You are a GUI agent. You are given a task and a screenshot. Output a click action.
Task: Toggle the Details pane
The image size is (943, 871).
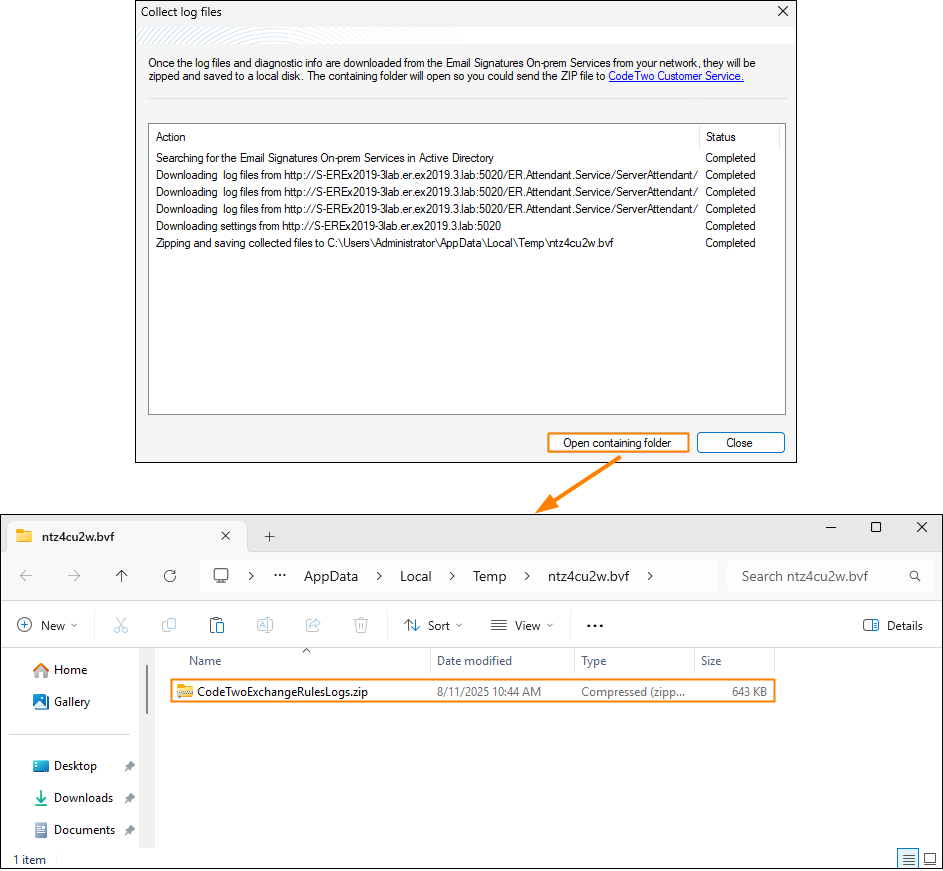892,625
